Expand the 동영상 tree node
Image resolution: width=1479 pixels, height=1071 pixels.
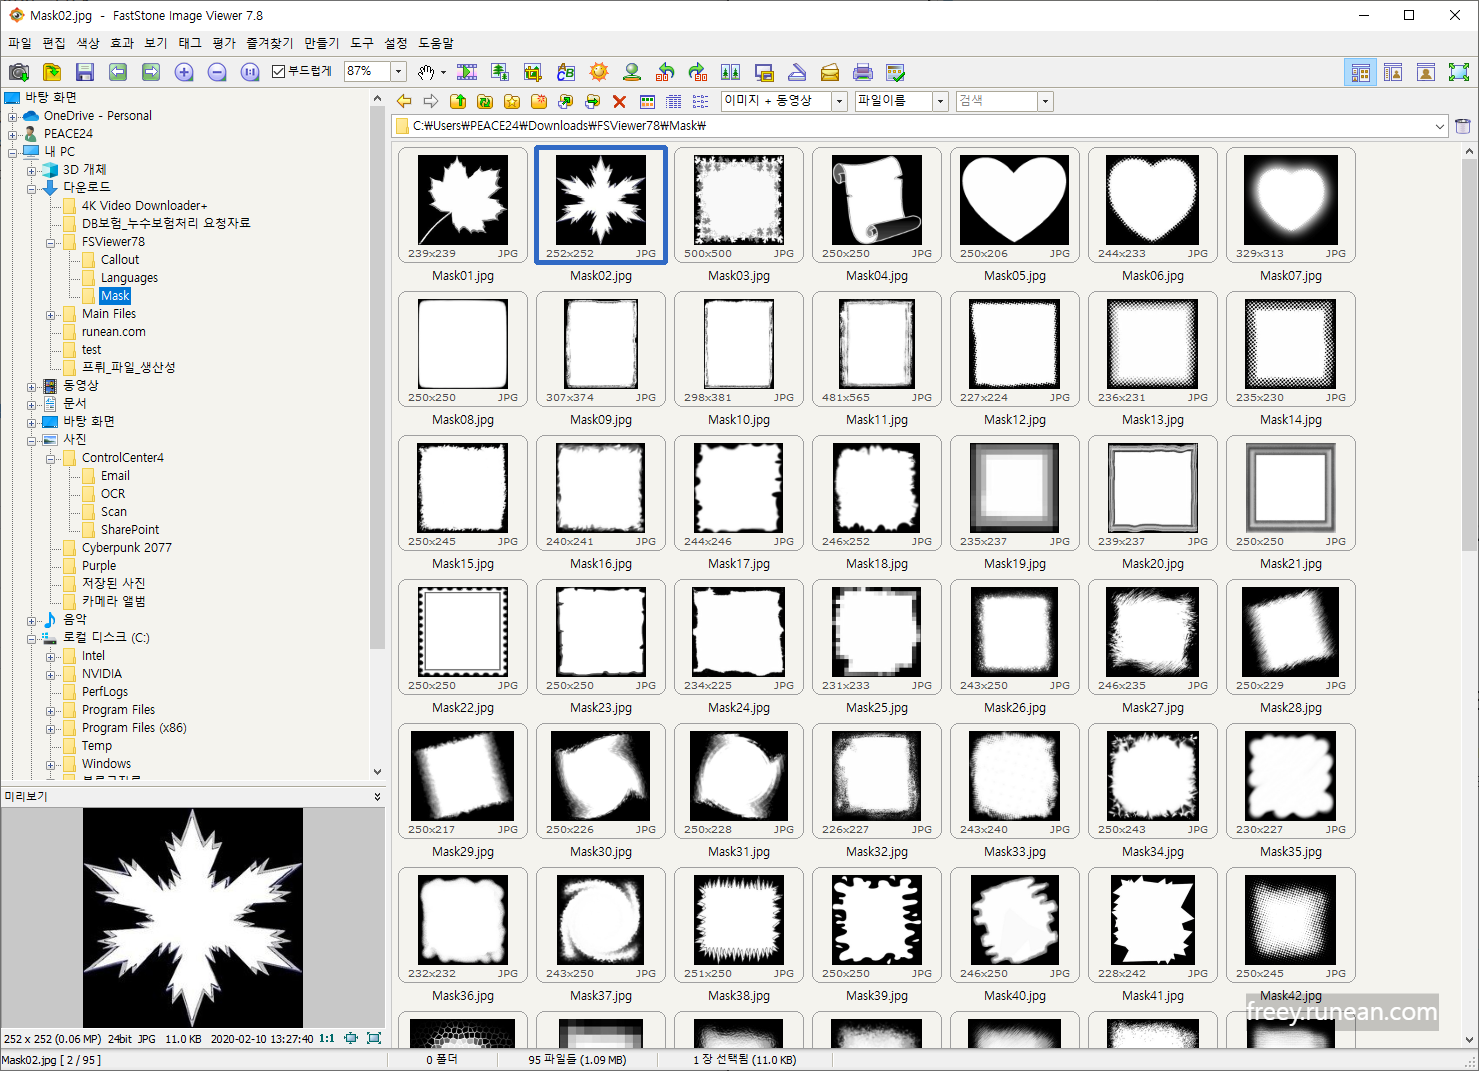(31, 386)
